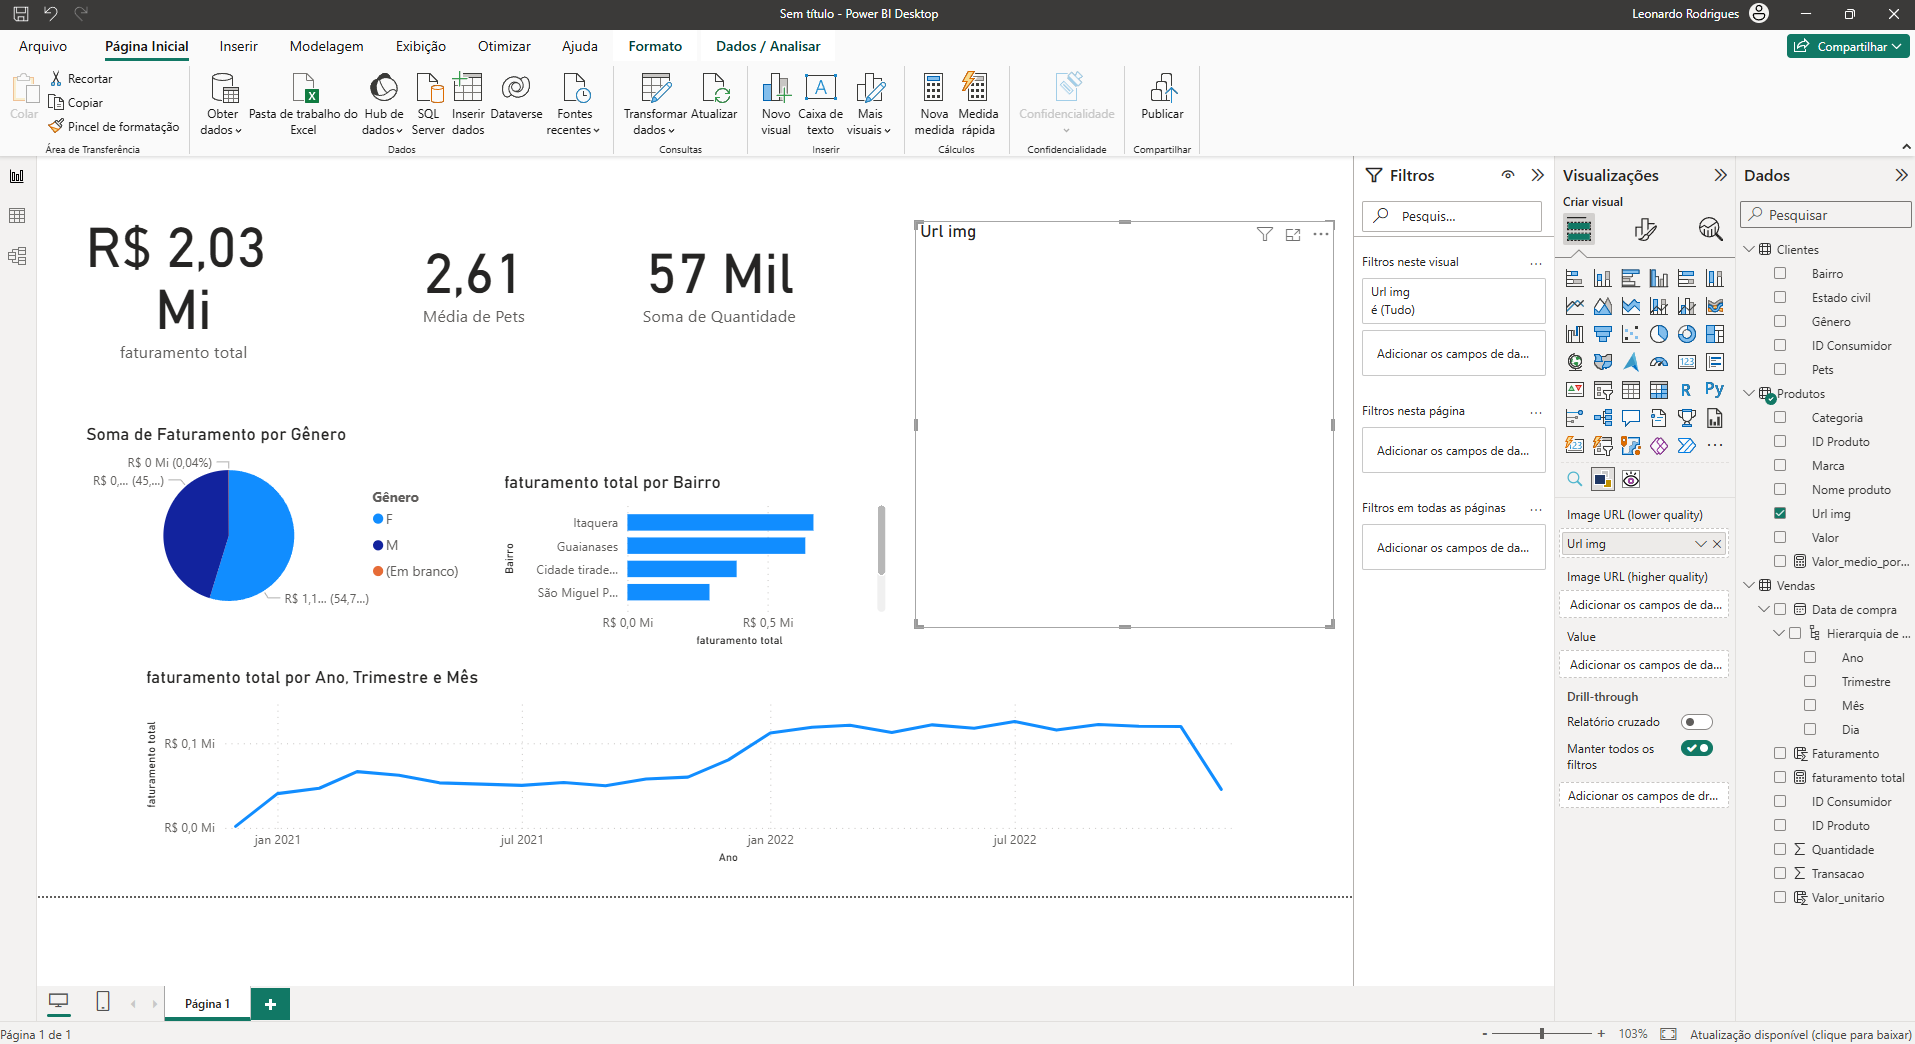Pick the scatter chart visual

click(x=1631, y=334)
